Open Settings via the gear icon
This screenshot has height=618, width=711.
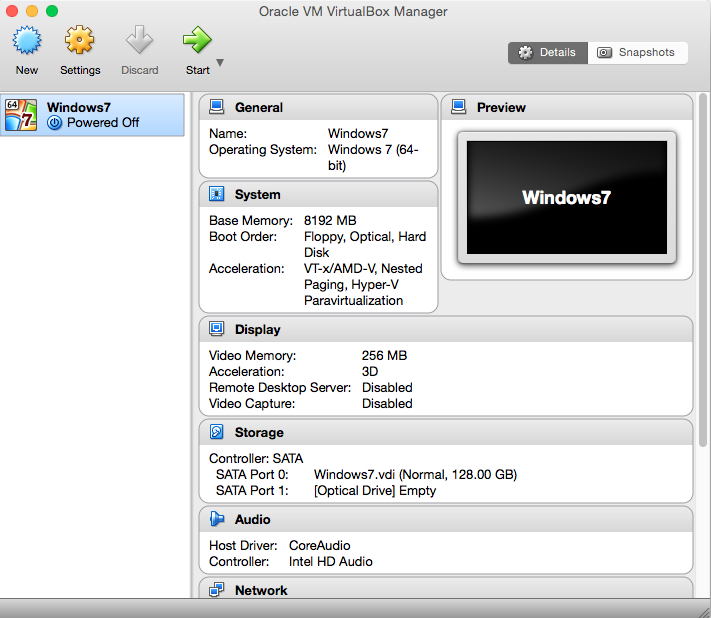coord(79,40)
